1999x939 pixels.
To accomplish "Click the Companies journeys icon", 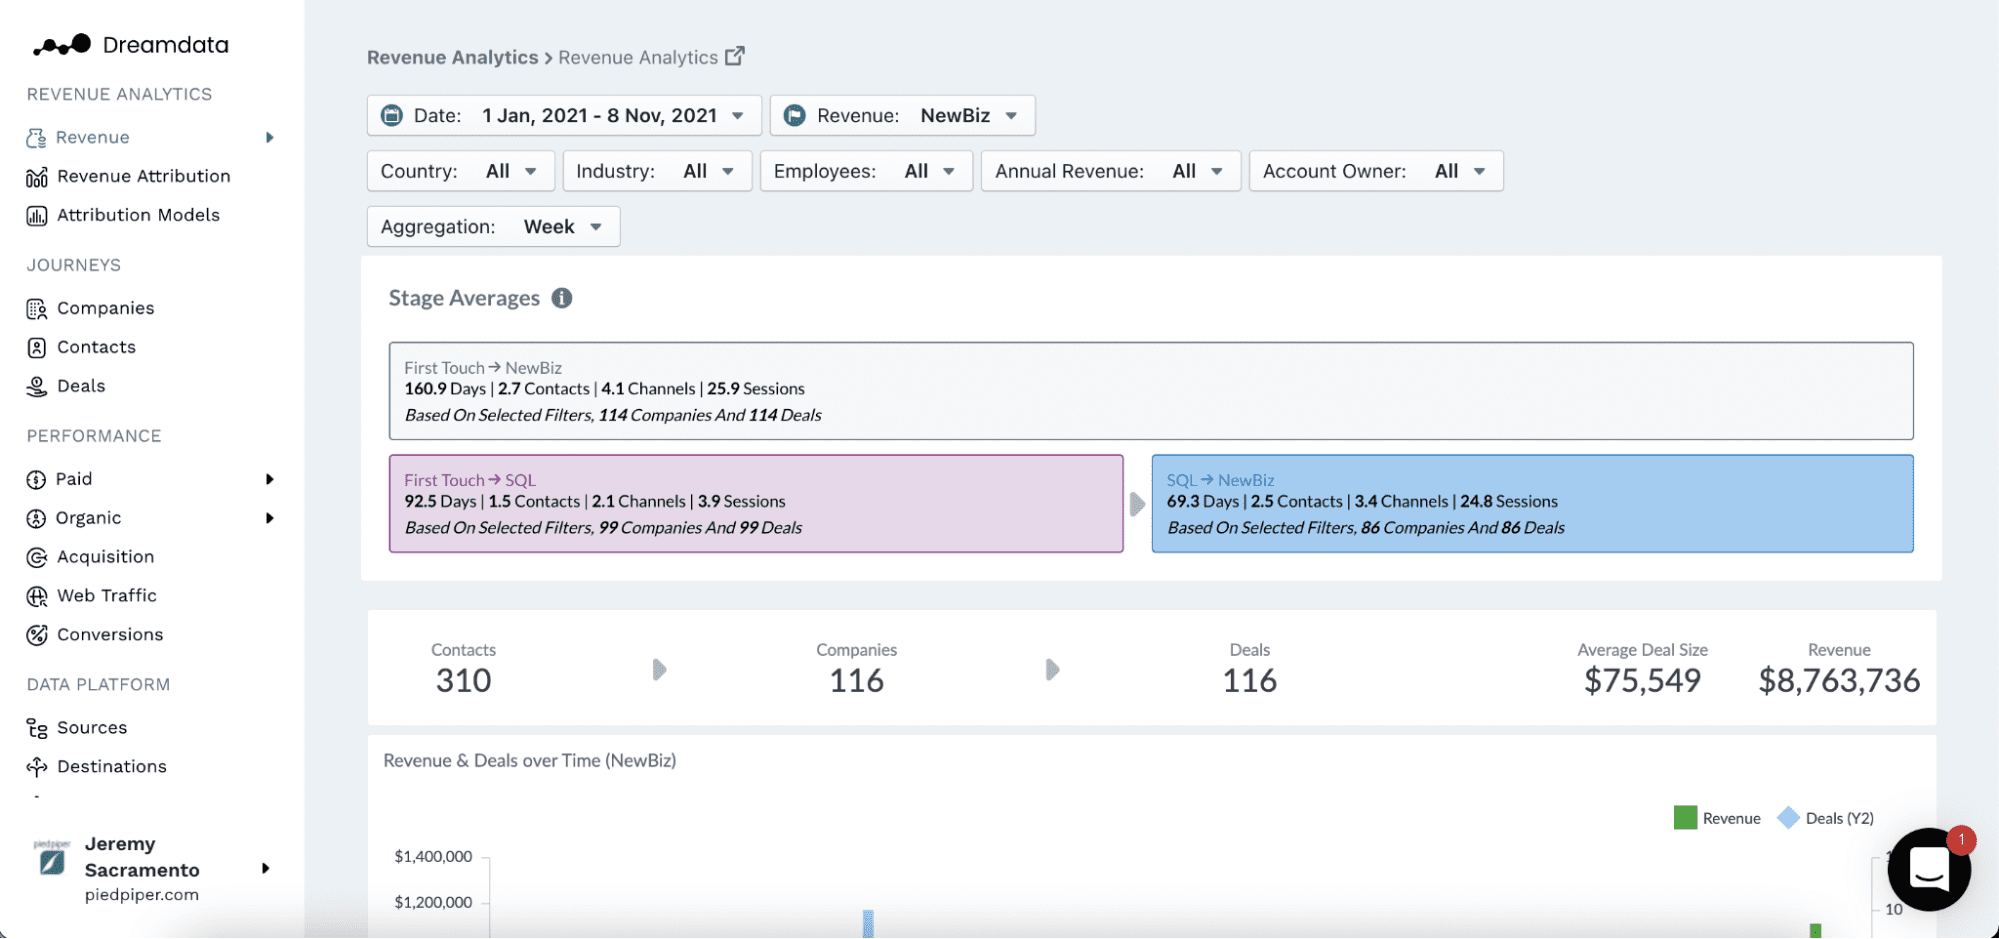I will tap(36, 307).
